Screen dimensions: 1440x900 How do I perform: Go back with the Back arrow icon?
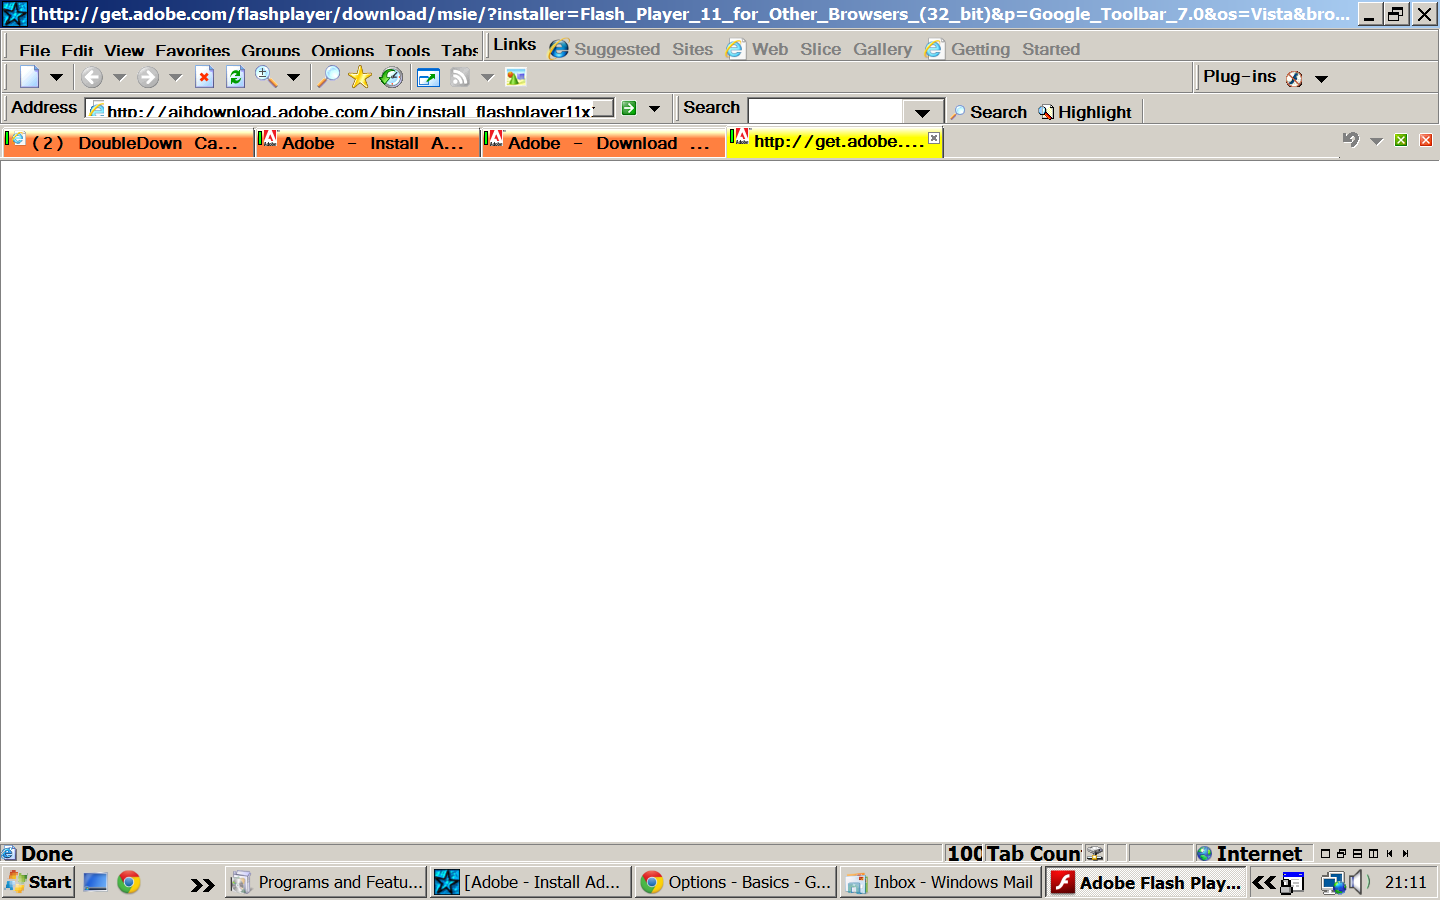point(92,77)
